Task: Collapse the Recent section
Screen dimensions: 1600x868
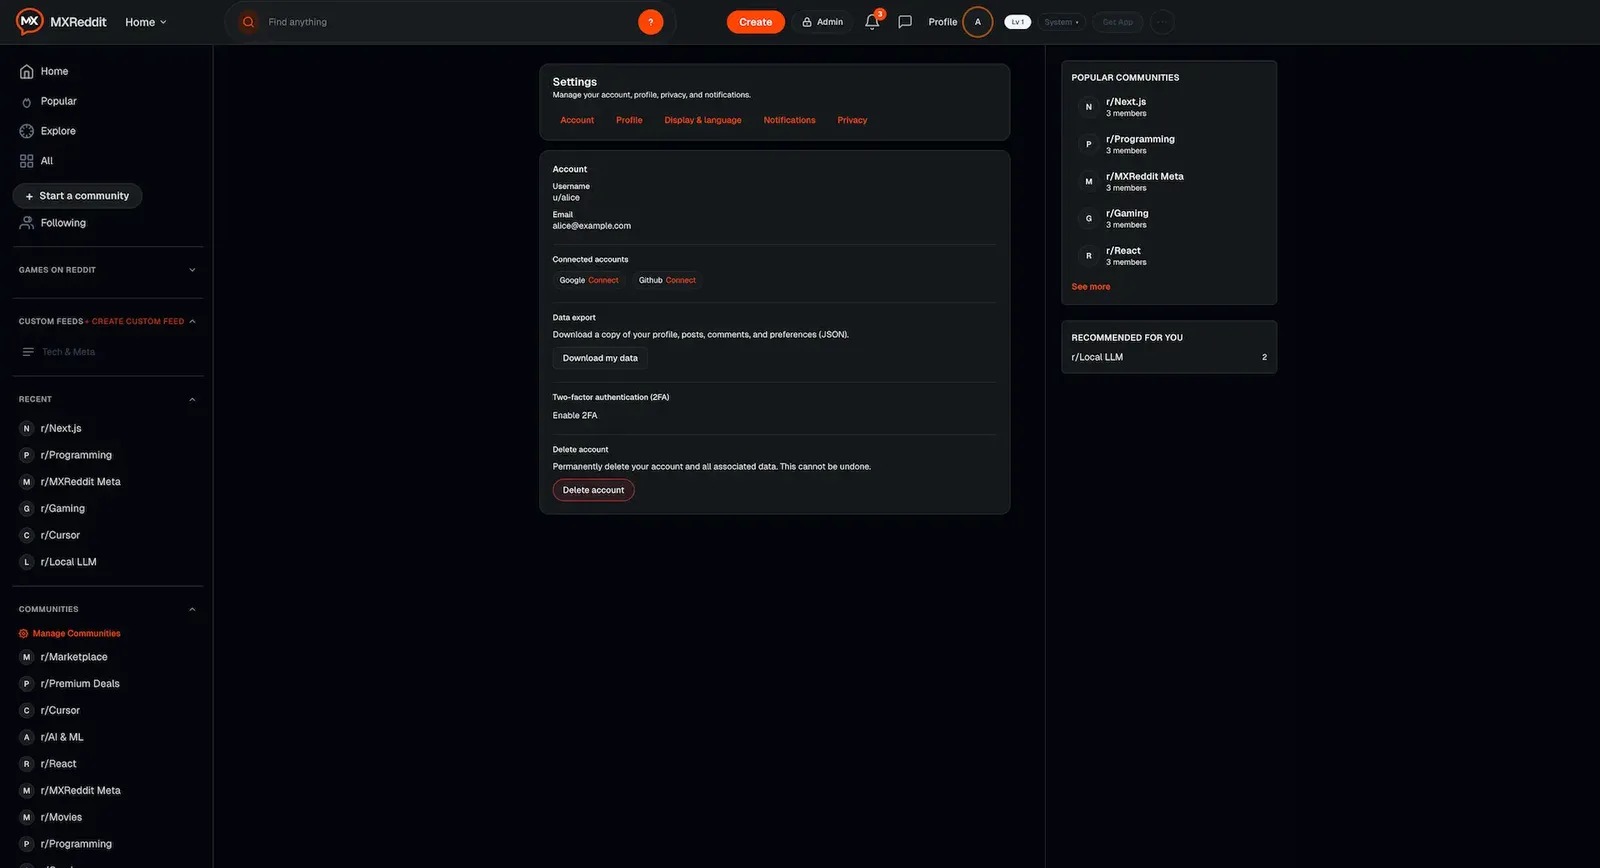Action: [x=192, y=399]
